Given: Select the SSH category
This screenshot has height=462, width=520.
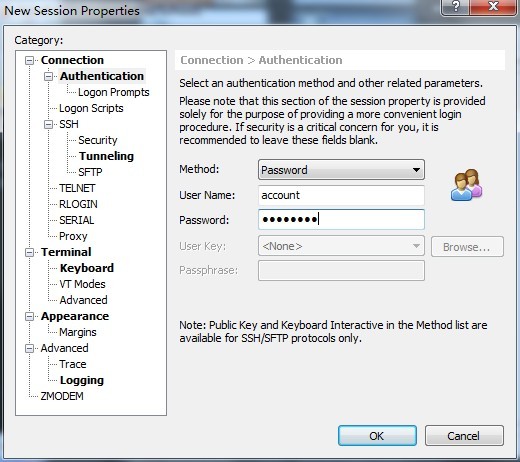Looking at the screenshot, I should click(69, 124).
